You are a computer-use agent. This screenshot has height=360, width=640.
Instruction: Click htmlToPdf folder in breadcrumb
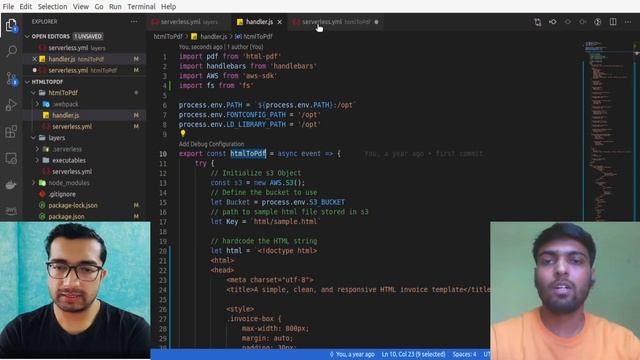(168, 37)
